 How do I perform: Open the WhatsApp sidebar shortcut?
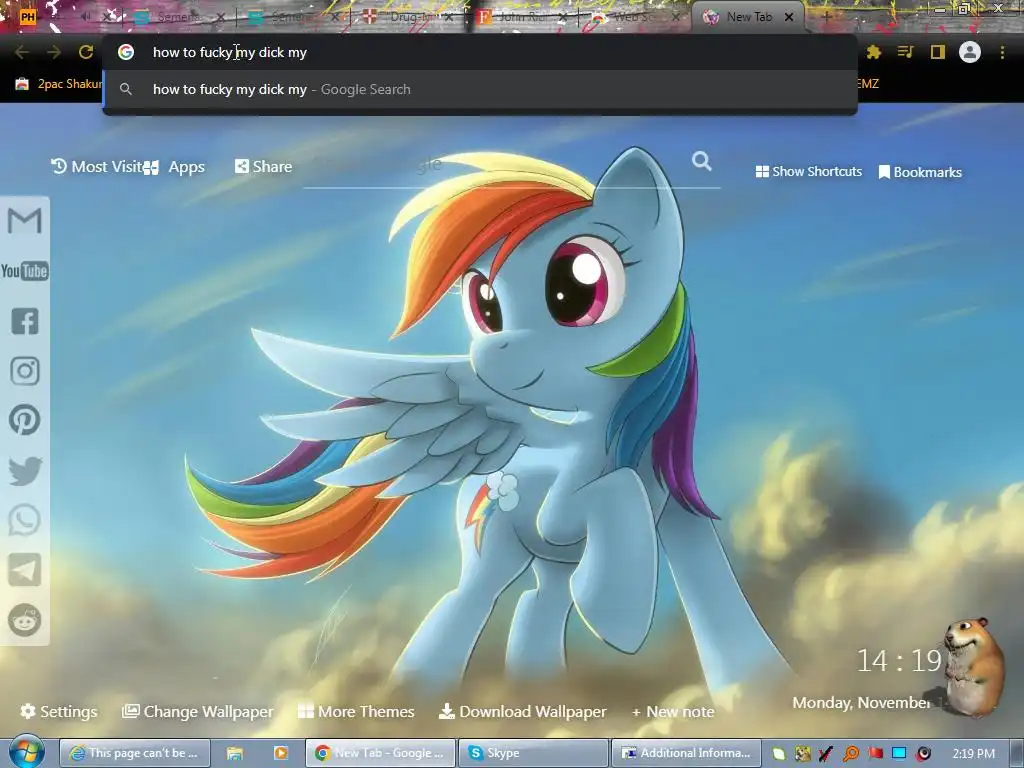pyautogui.click(x=25, y=520)
